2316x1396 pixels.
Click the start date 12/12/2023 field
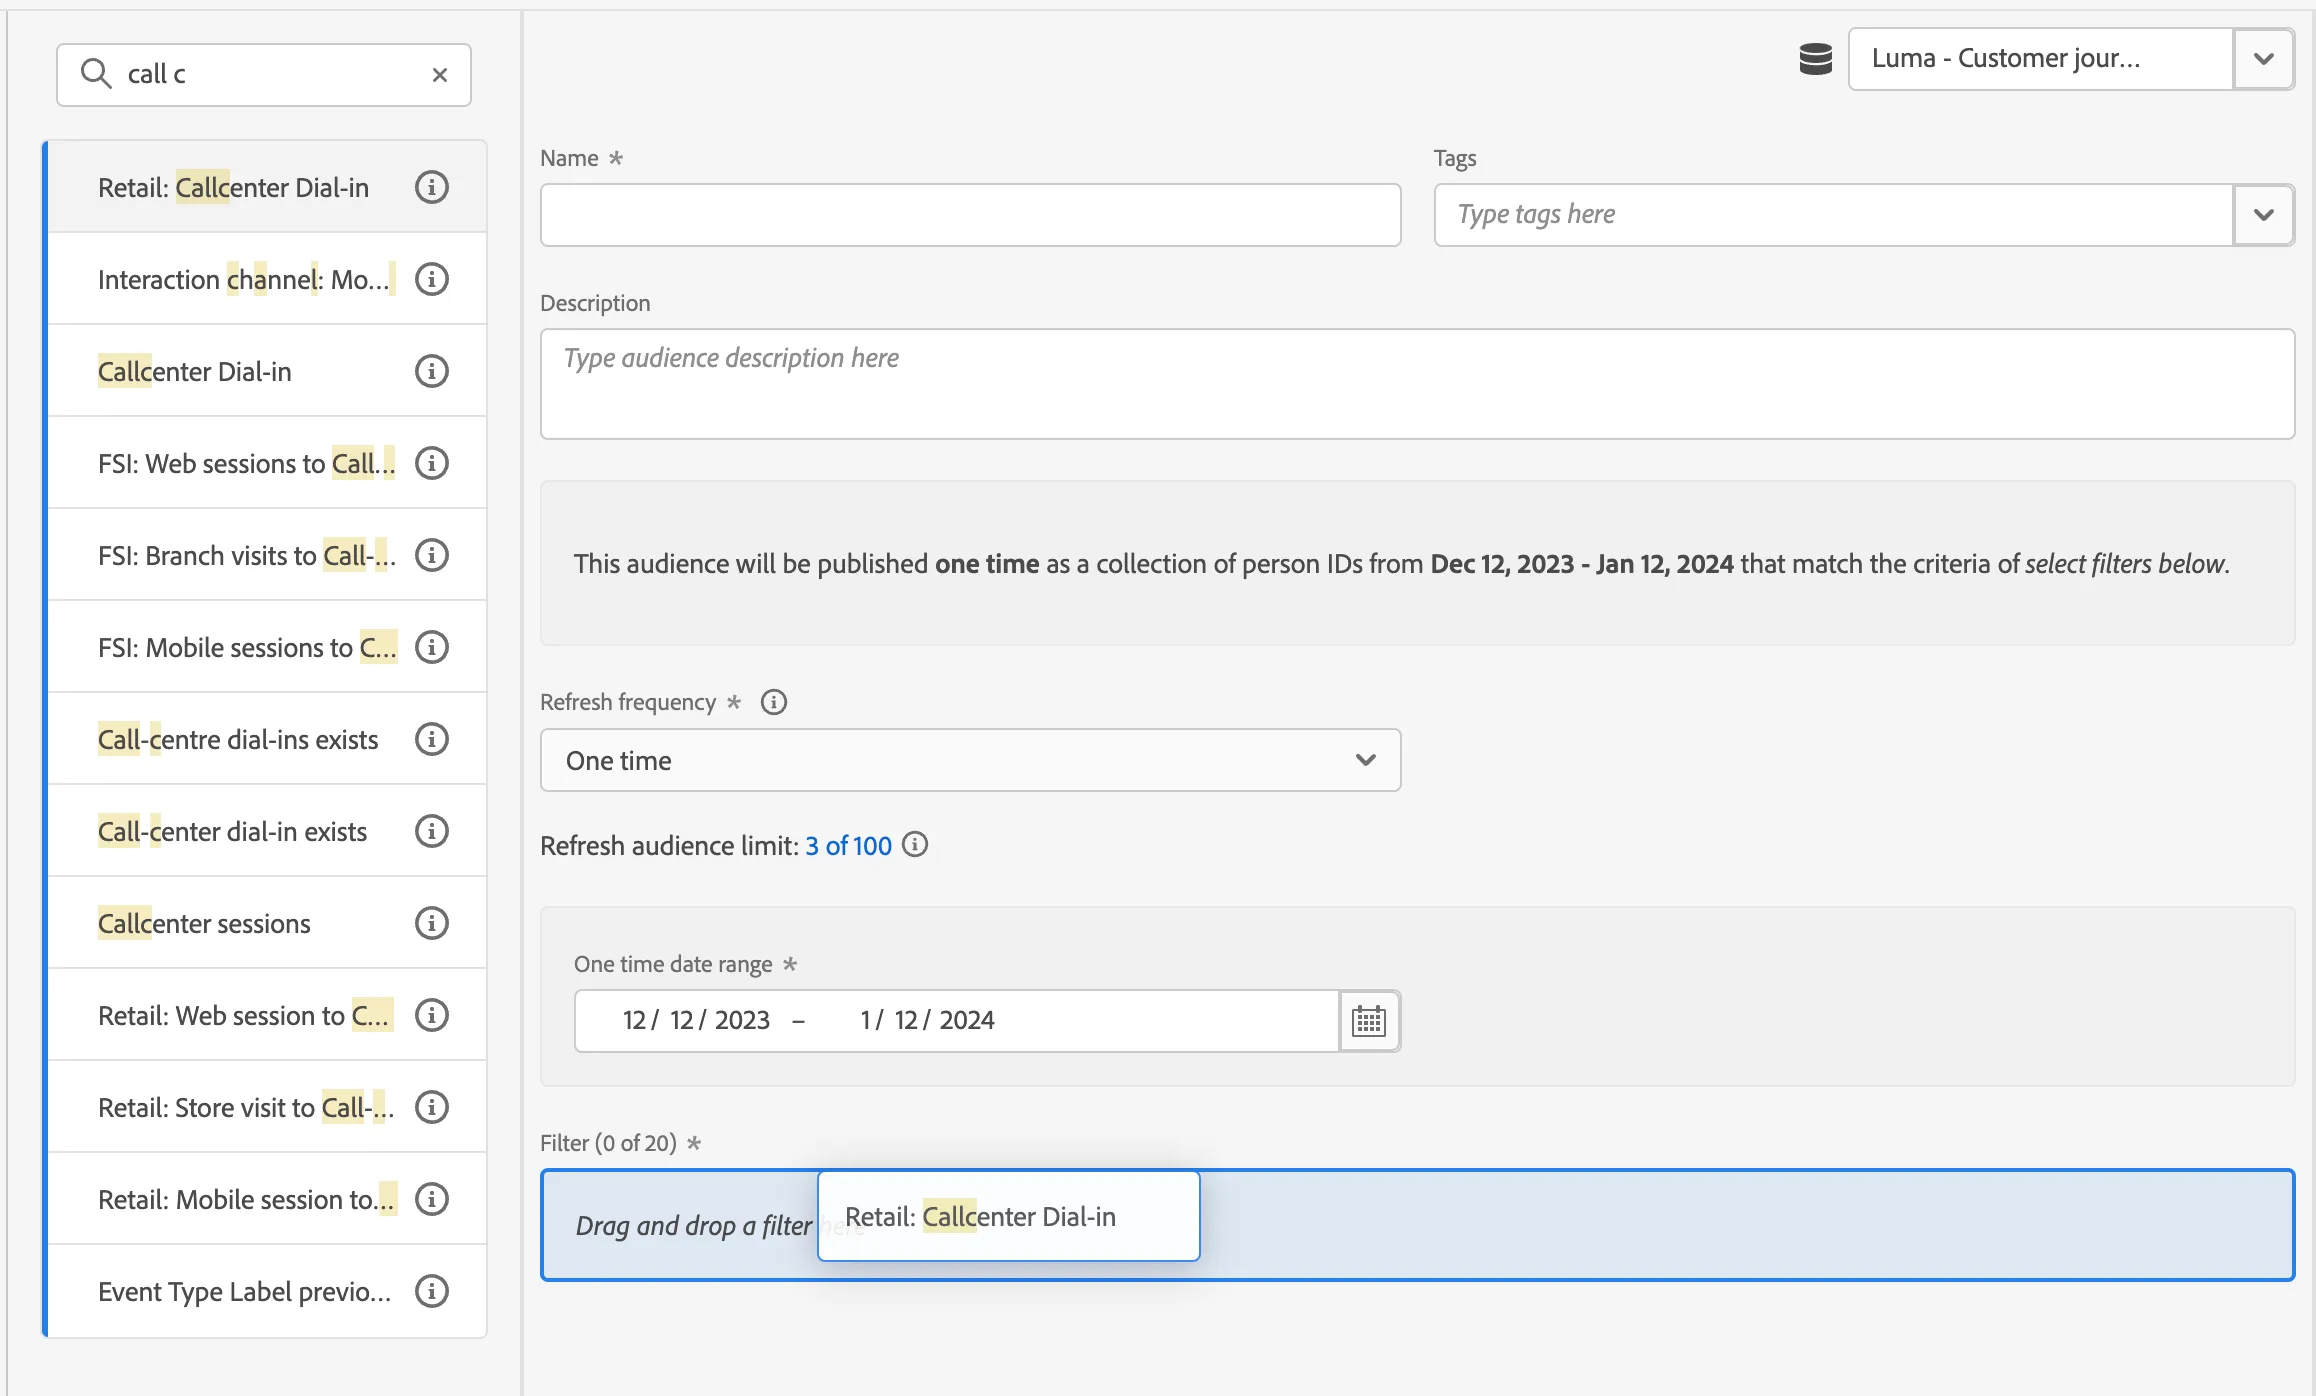(696, 1020)
